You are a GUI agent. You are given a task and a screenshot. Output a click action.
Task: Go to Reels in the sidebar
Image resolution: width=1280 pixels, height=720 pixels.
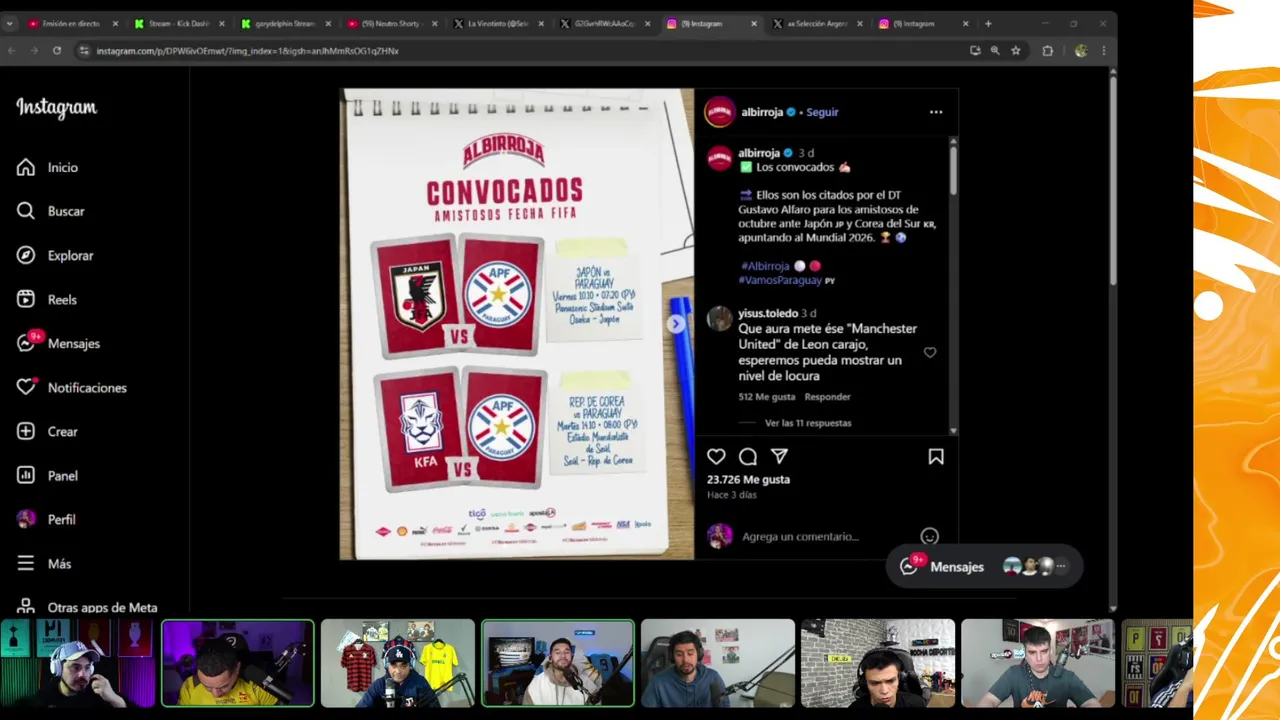pos(47,299)
